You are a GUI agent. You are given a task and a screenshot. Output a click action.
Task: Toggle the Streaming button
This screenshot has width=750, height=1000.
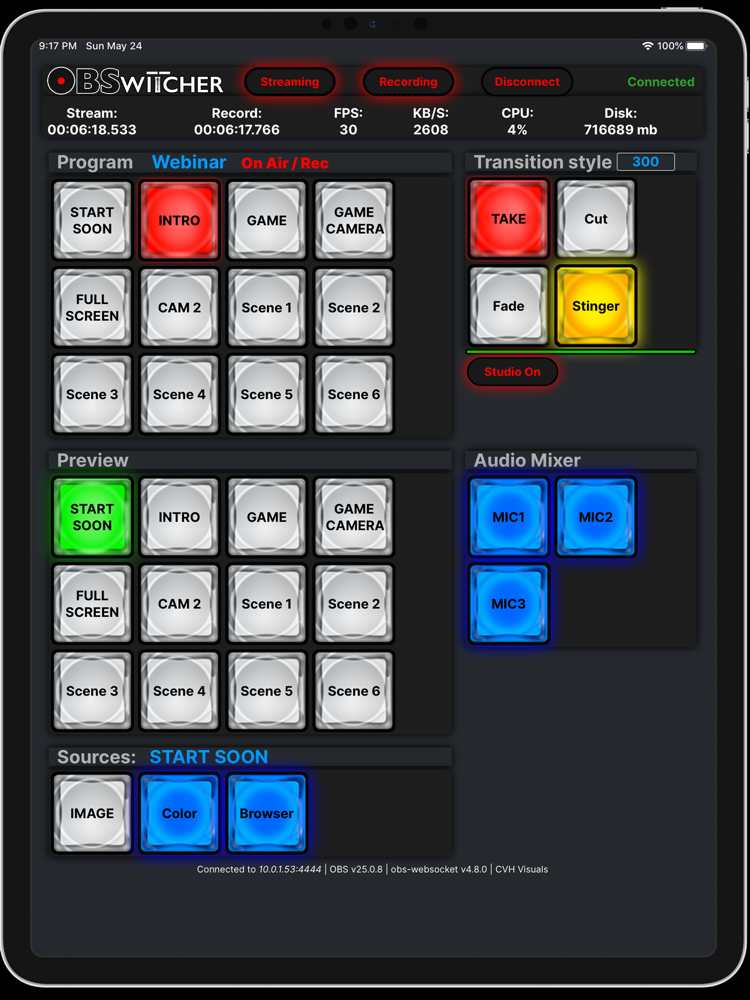click(290, 82)
